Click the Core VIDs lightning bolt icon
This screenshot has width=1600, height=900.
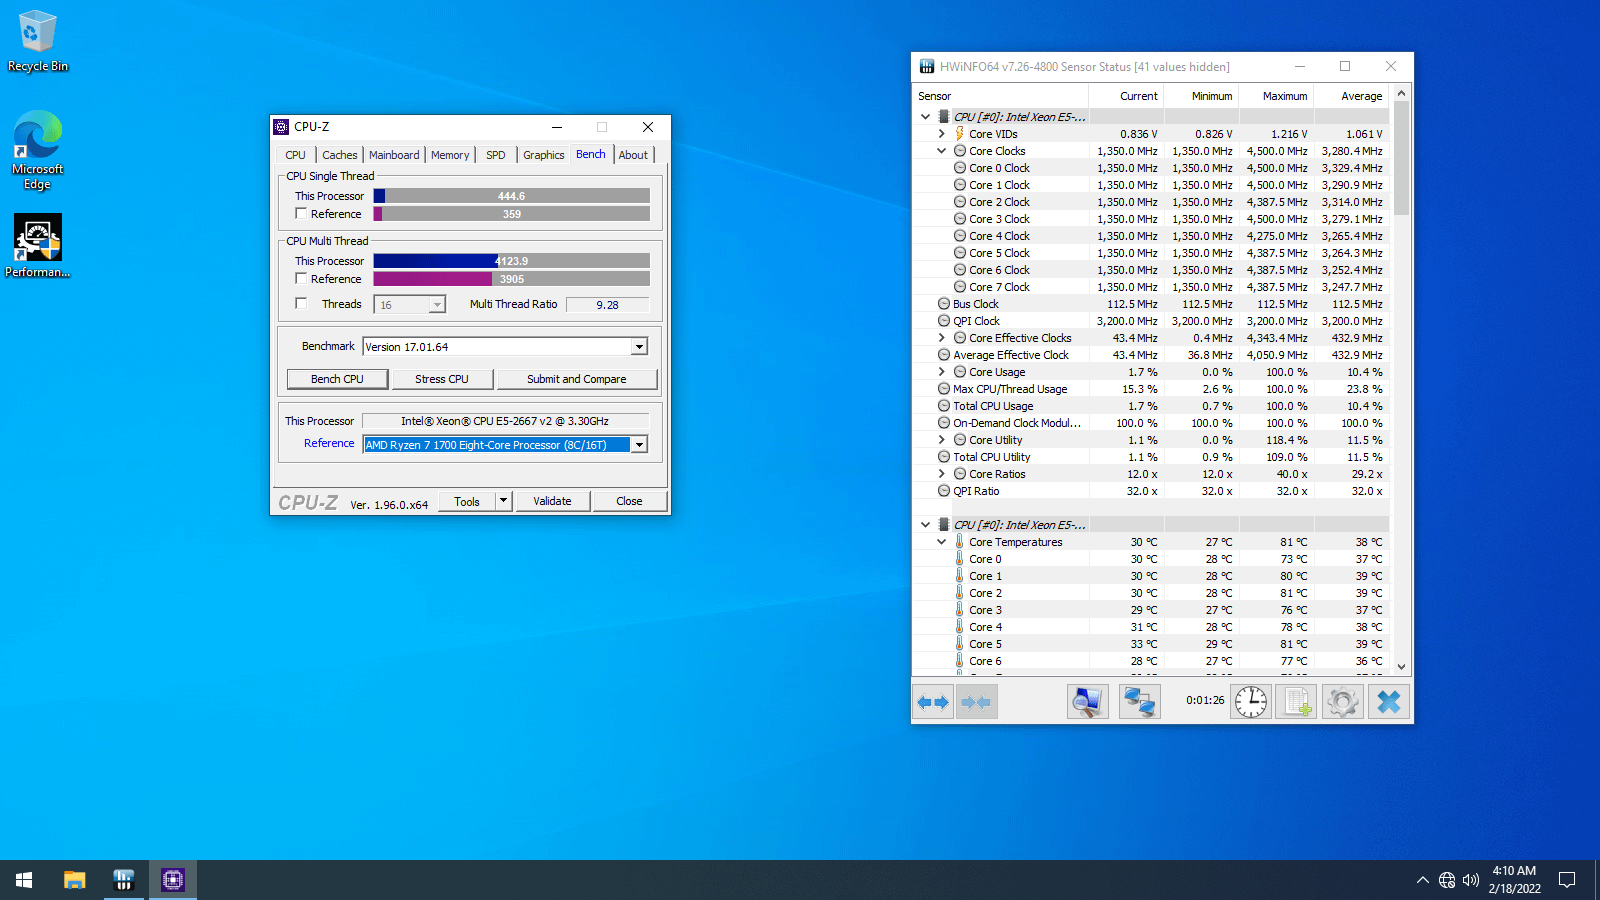tap(959, 134)
